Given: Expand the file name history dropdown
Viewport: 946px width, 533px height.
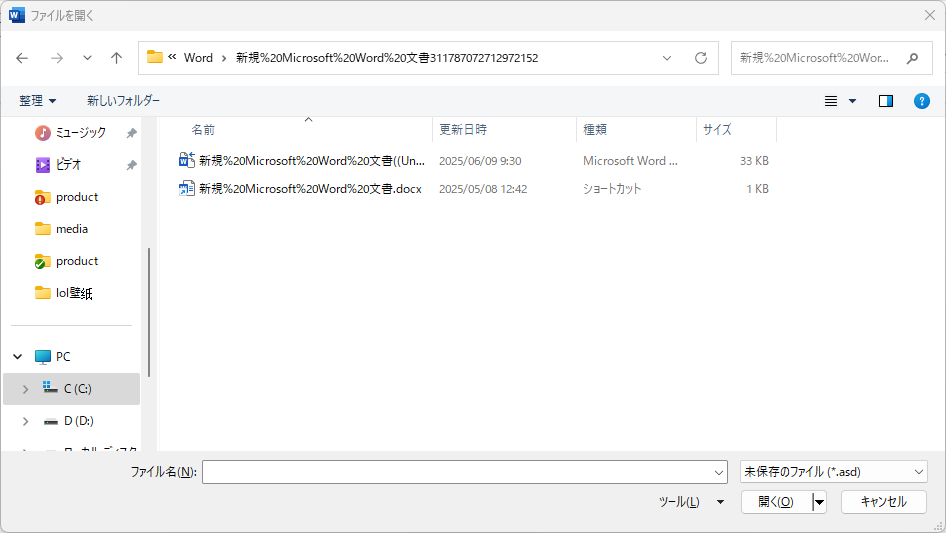Looking at the screenshot, I should [719, 472].
